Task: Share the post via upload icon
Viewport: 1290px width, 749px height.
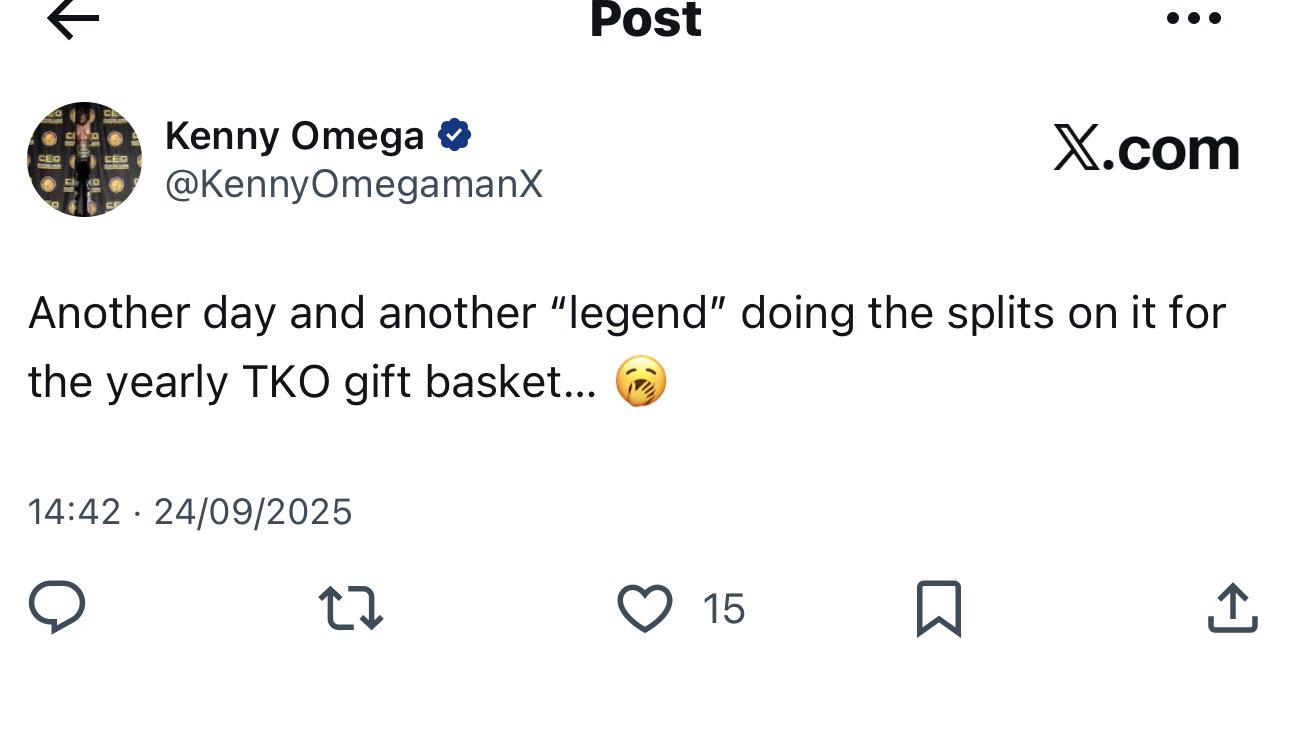Action: (x=1232, y=608)
